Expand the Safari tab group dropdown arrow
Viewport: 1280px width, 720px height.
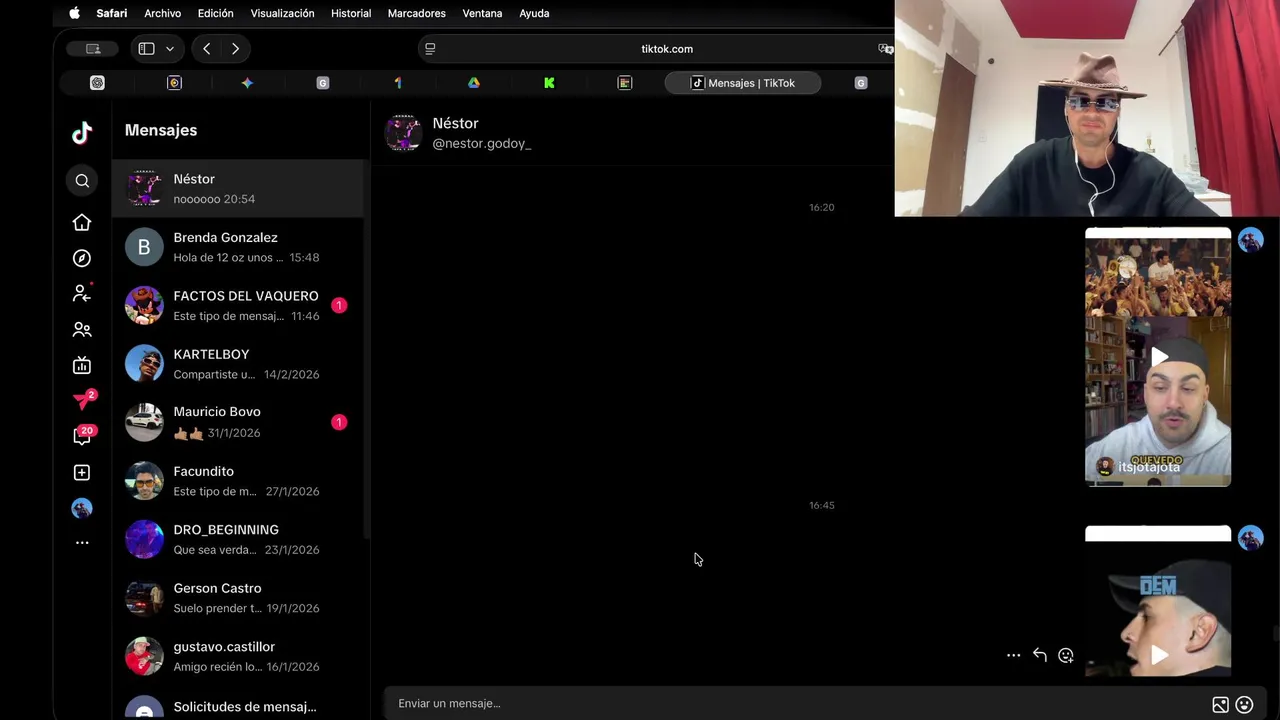[170, 48]
